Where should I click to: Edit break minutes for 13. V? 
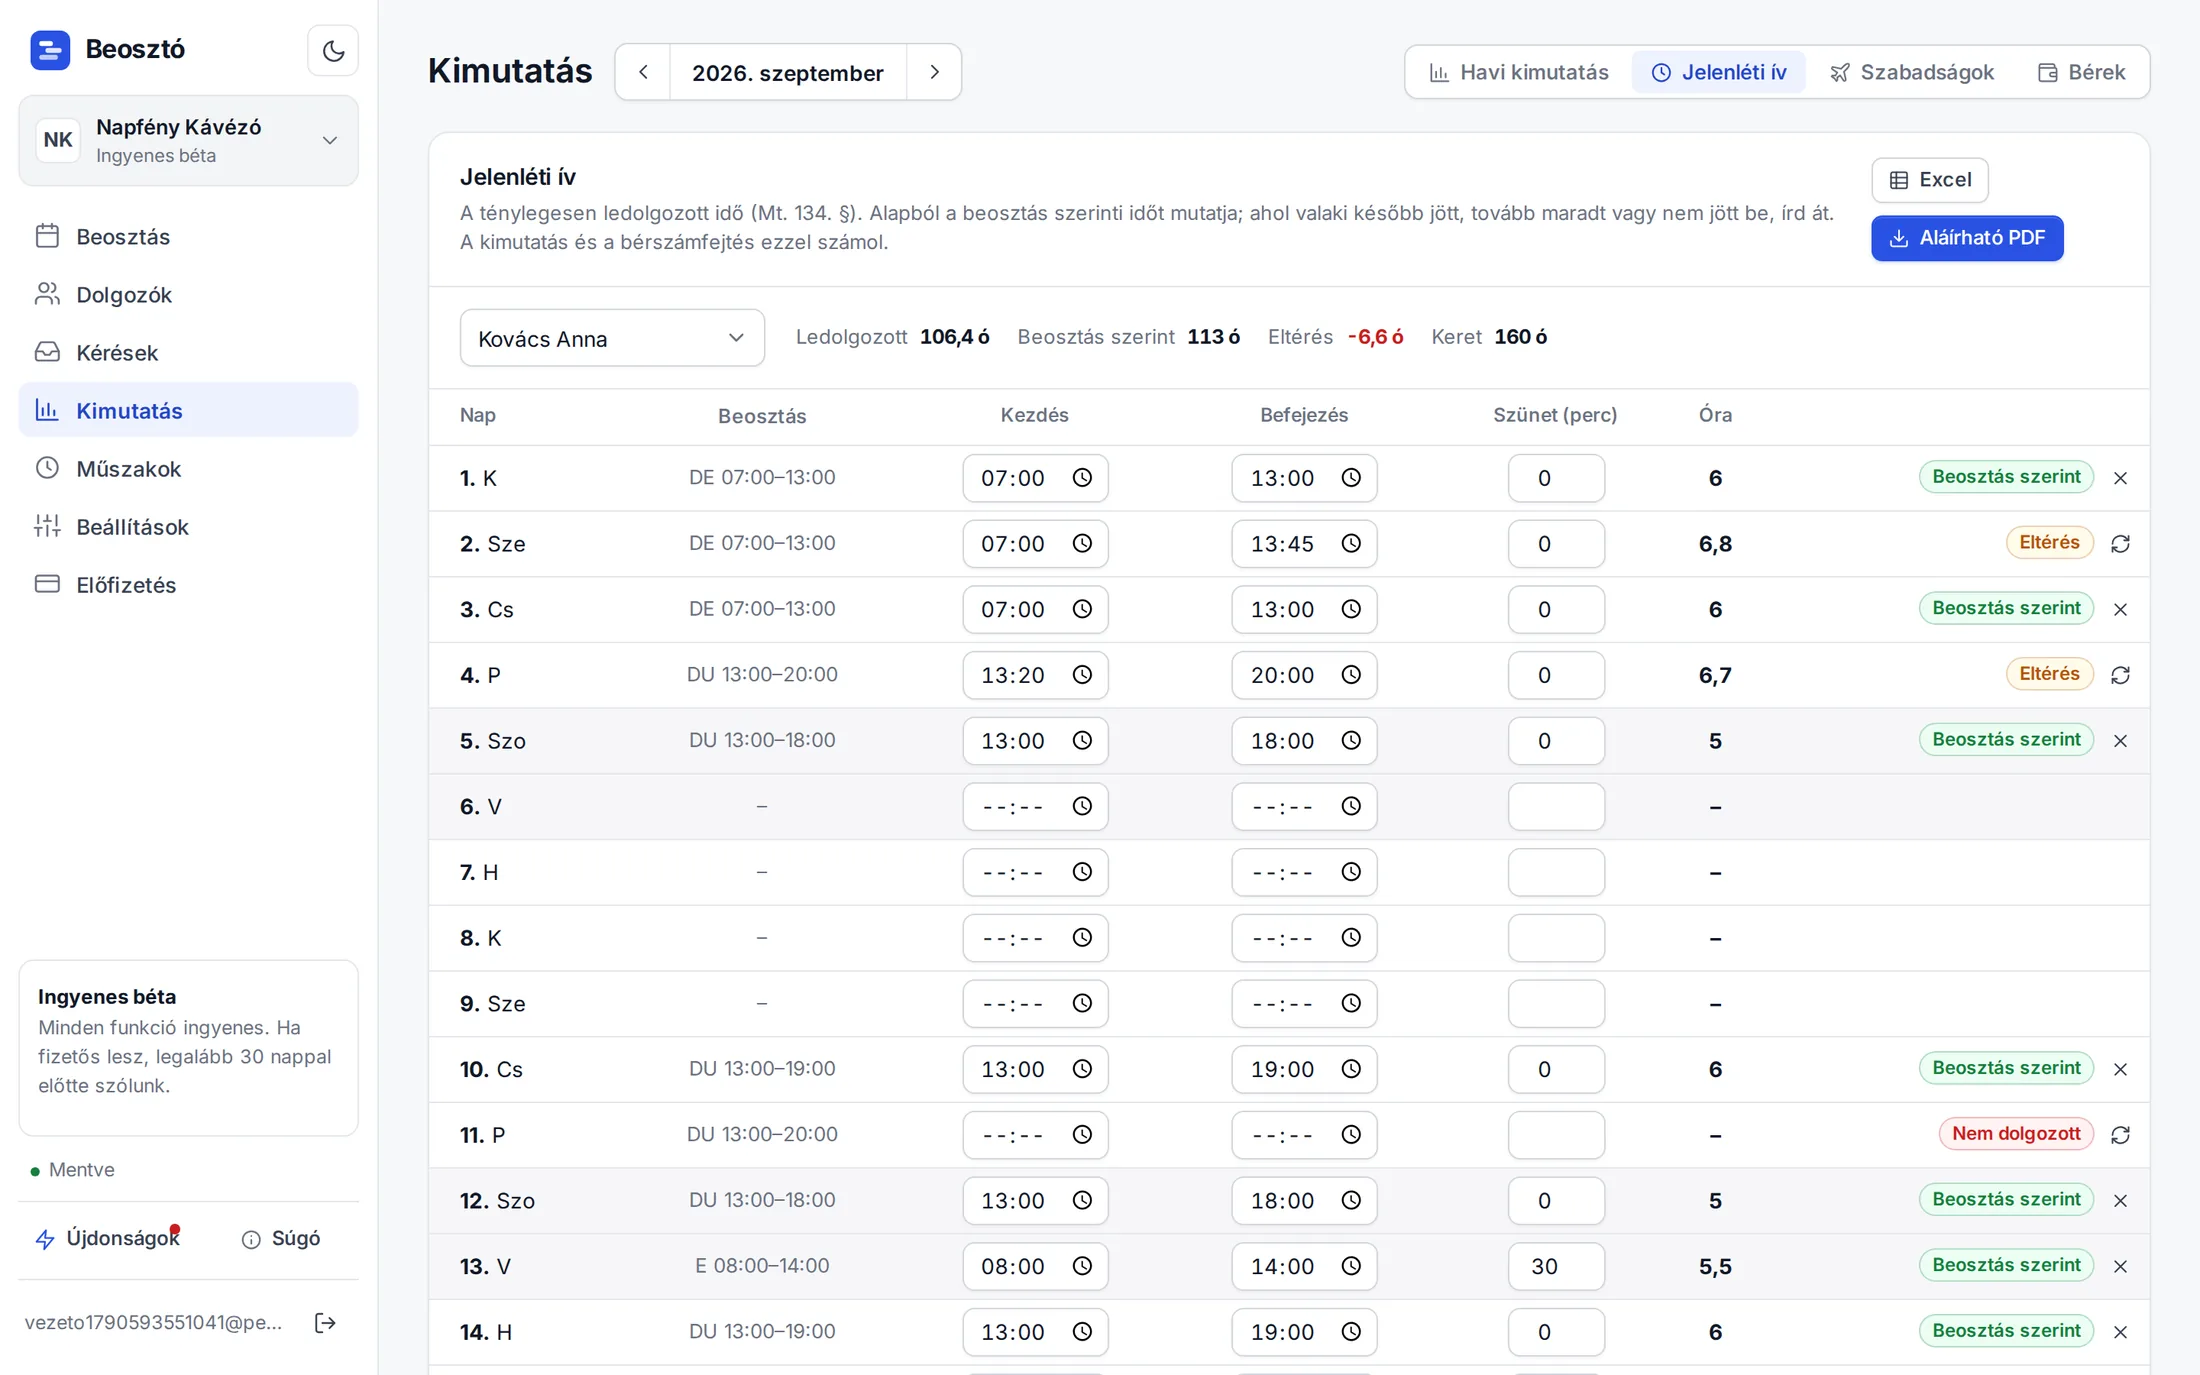pyautogui.click(x=1556, y=1266)
